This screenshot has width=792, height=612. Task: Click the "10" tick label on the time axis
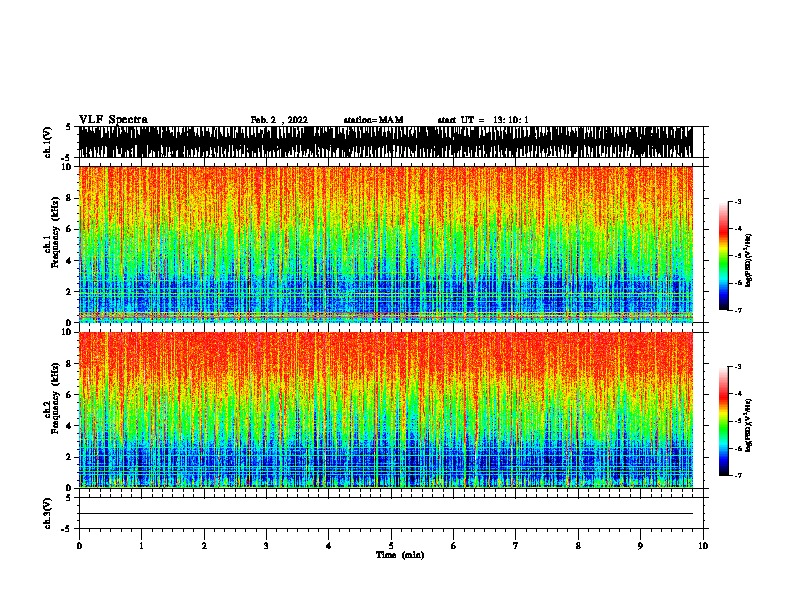(703, 546)
